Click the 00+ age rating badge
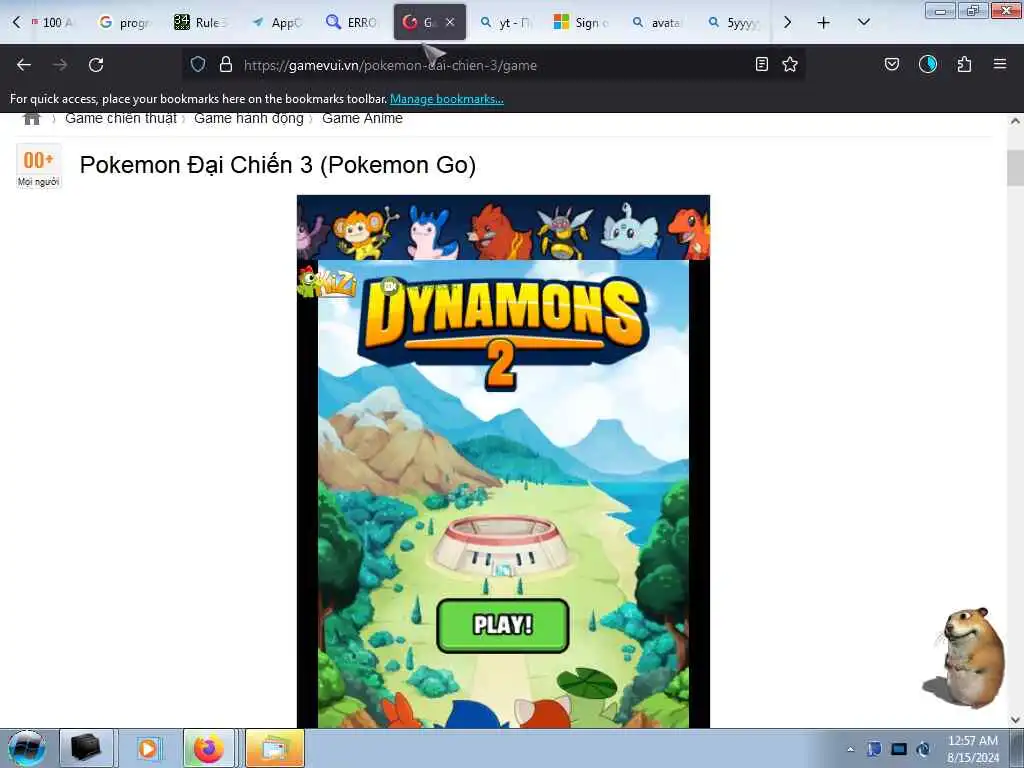The width and height of the screenshot is (1024, 768). [39, 166]
